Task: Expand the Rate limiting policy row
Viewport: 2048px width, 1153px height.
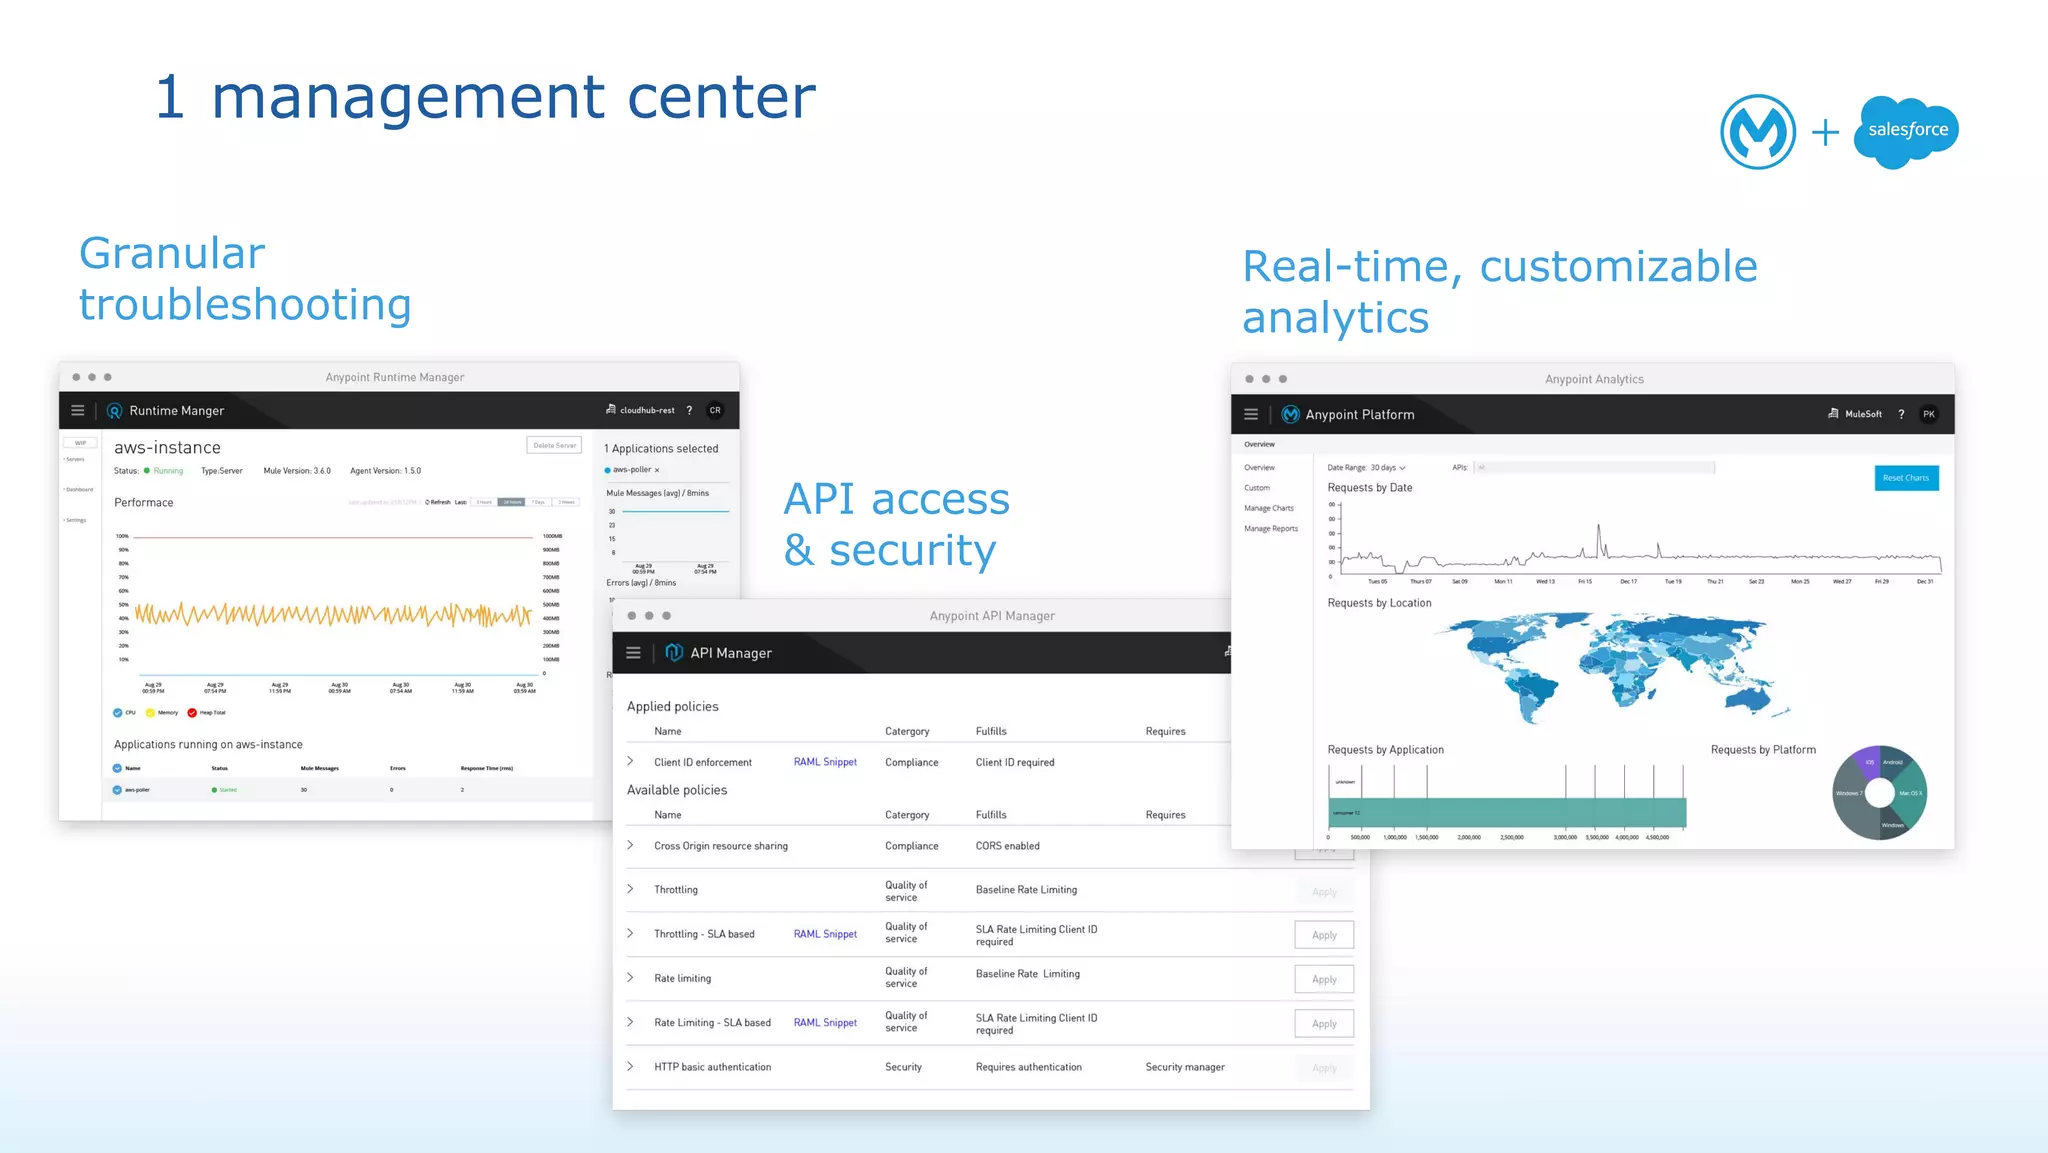Action: [x=631, y=977]
